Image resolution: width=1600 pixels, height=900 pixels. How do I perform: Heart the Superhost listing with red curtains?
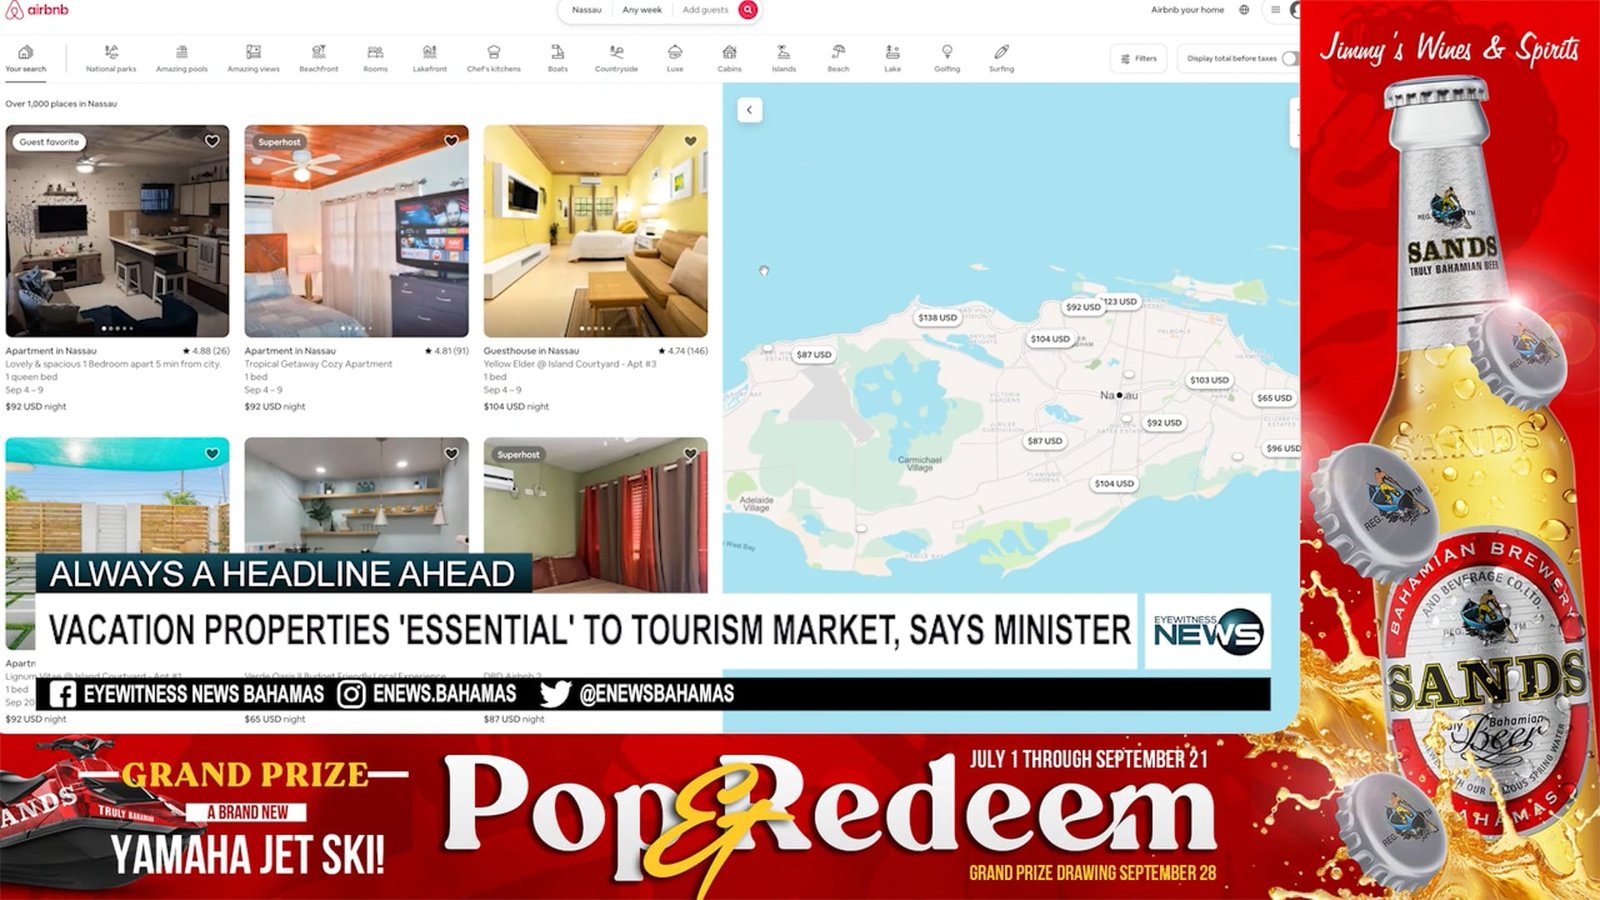[x=690, y=454]
